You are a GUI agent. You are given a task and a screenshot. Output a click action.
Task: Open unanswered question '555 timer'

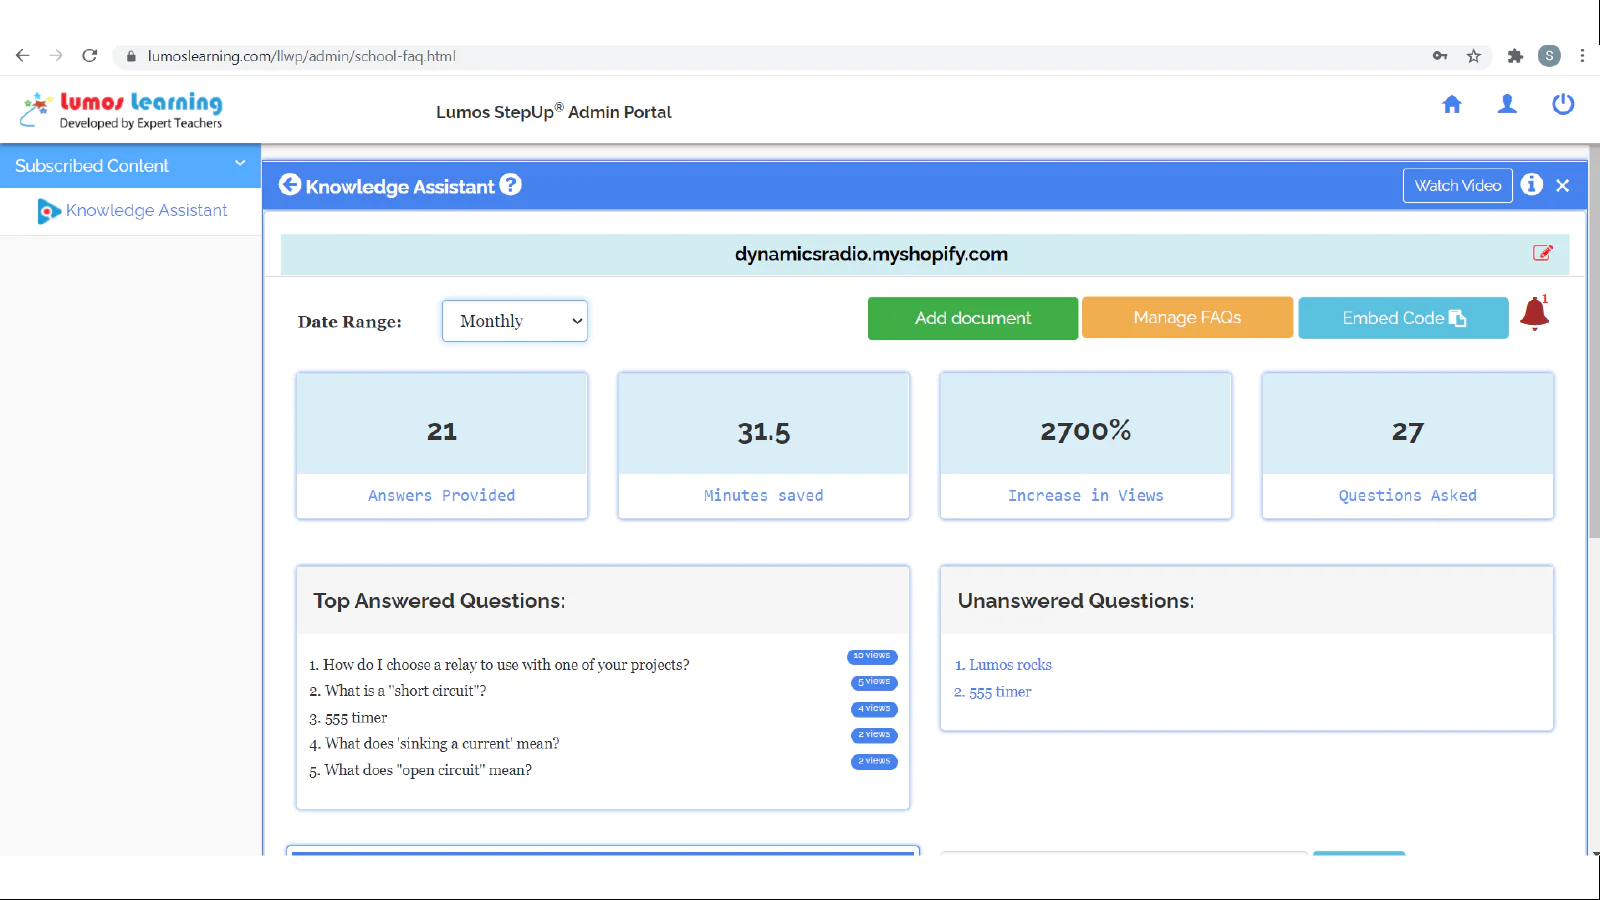pyautogui.click(x=1000, y=692)
